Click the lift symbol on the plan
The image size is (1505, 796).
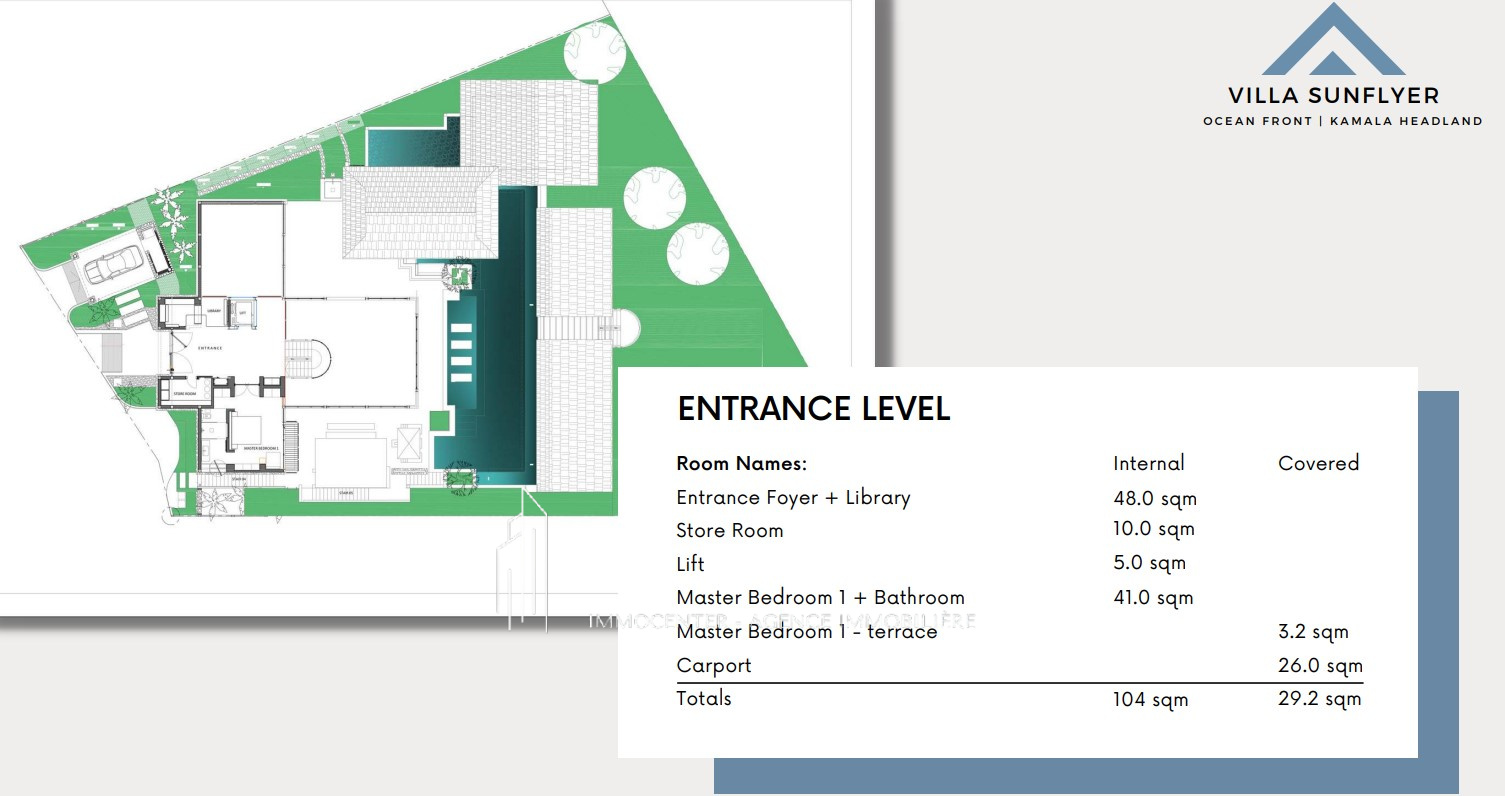242,312
